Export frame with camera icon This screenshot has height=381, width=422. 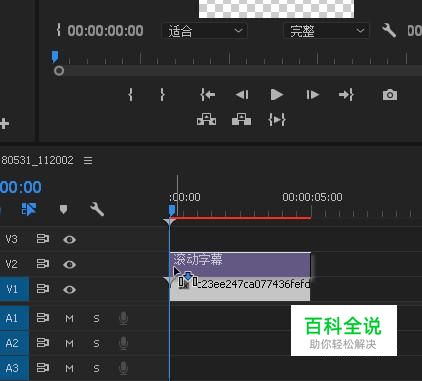point(390,95)
